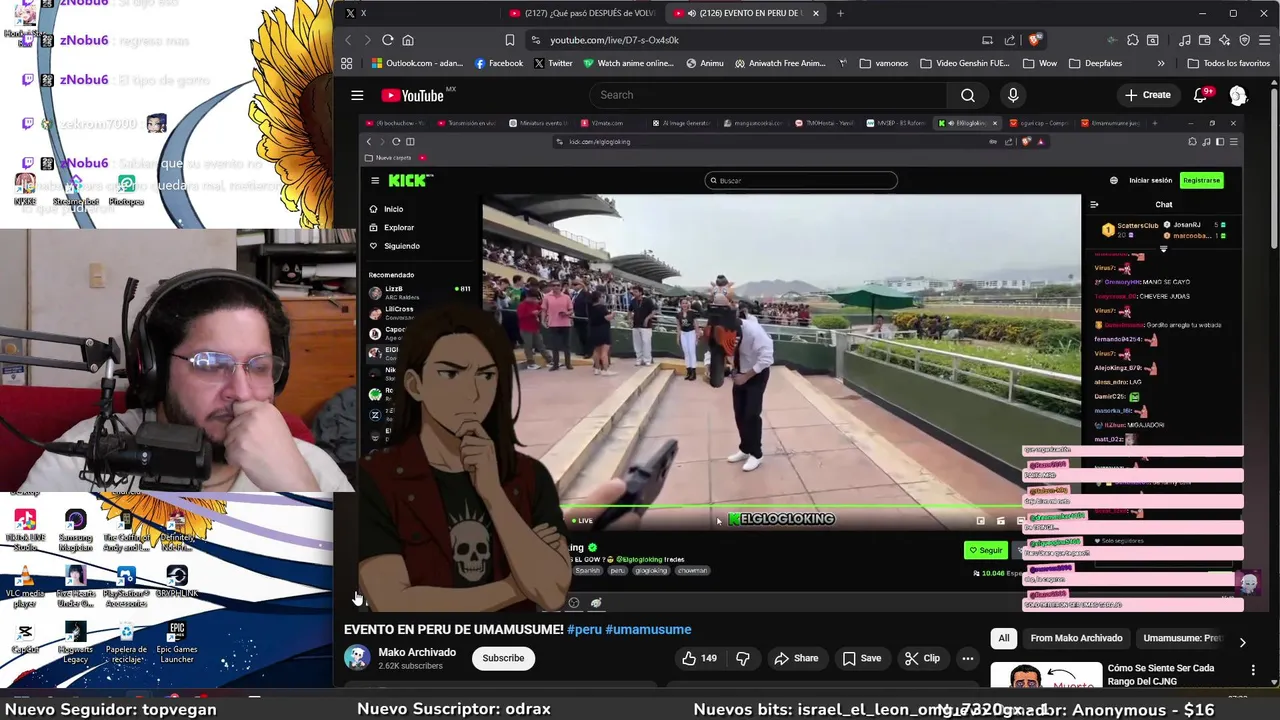1280x720 pixels.
Task: Click the YouTube search input field
Action: coord(768,95)
